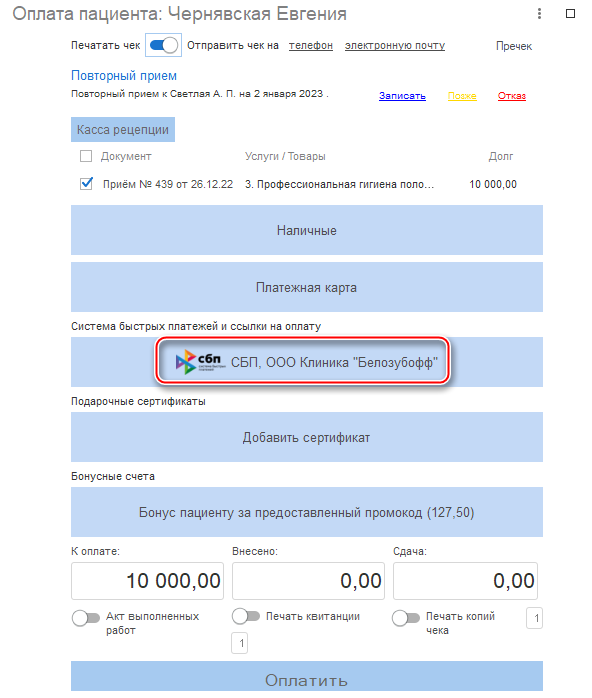Enable Акт выполненных работ toggle
This screenshot has height=698, width=592.
click(86, 618)
